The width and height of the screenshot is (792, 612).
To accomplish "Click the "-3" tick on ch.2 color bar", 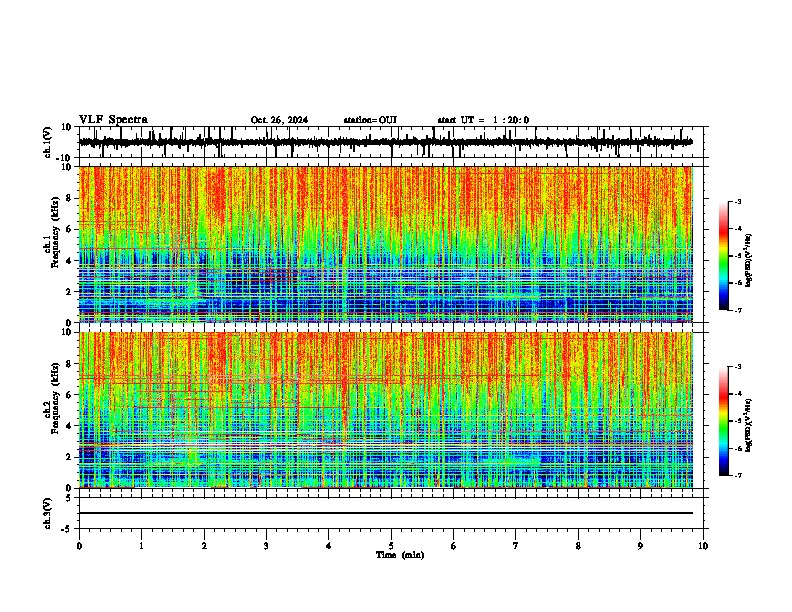I will click(x=738, y=367).
